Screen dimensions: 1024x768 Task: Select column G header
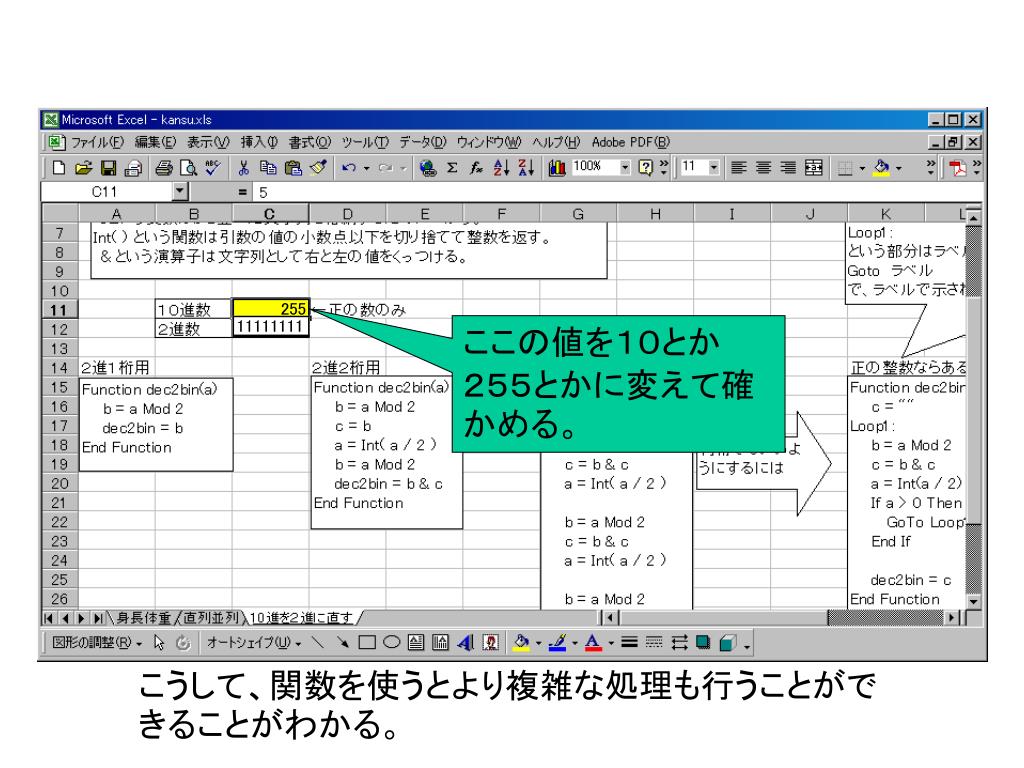click(578, 214)
